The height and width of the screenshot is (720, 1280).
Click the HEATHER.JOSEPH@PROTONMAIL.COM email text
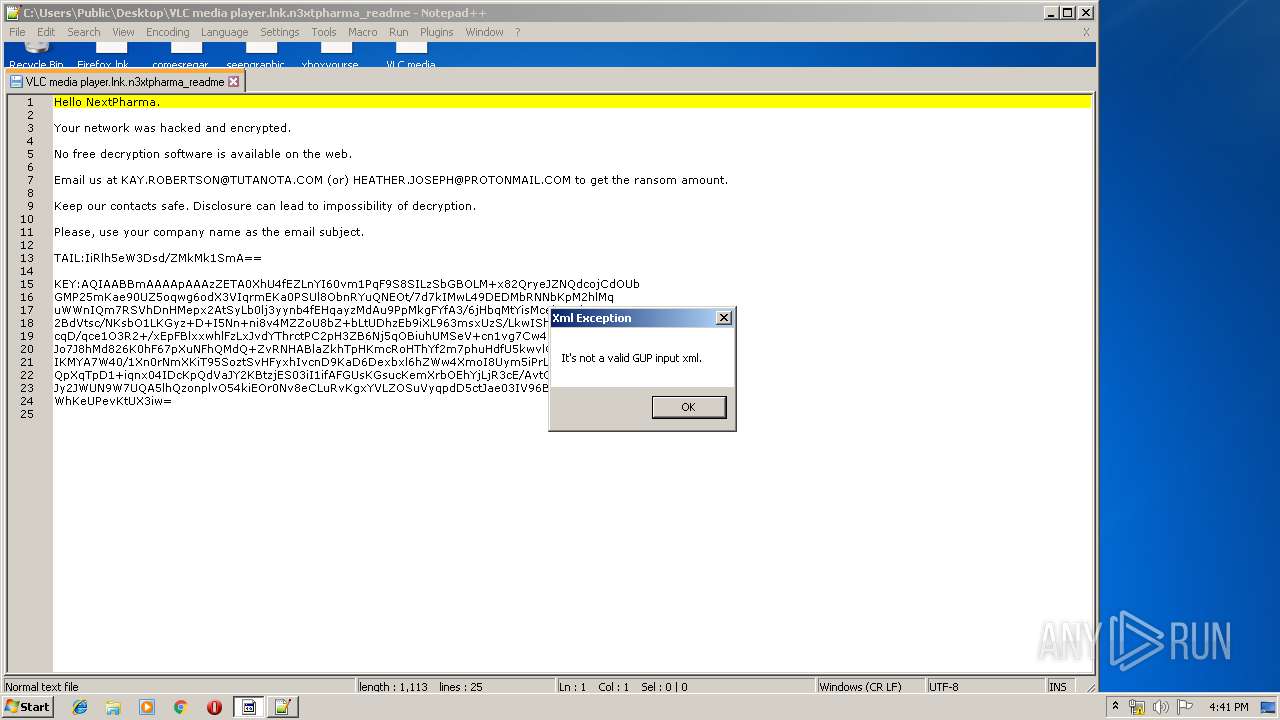click(x=462, y=180)
